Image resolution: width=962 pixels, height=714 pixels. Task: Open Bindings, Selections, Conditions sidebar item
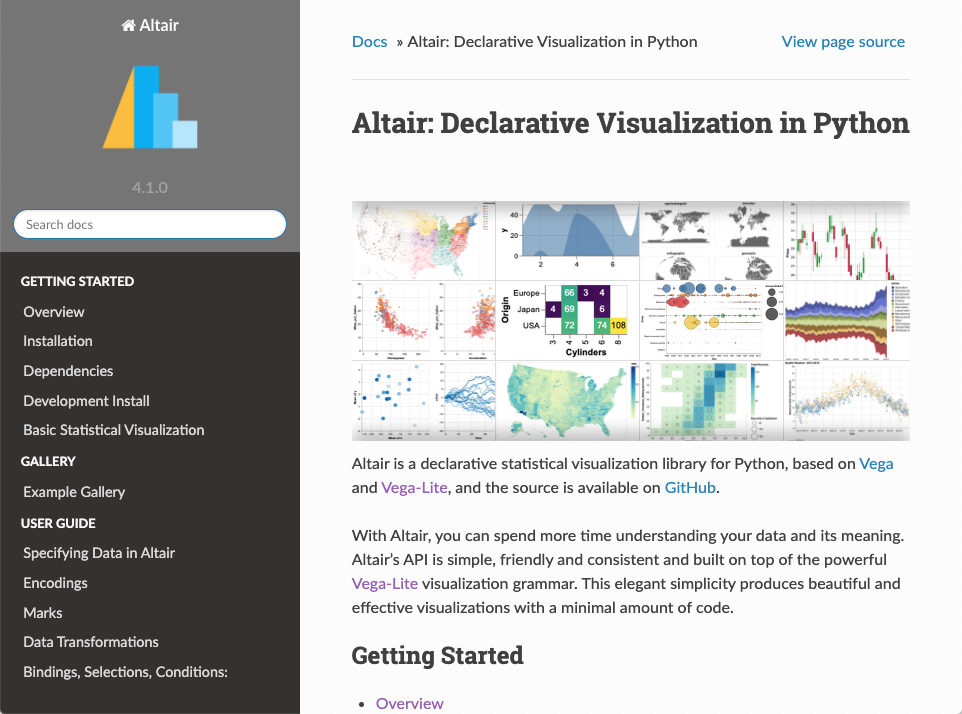point(125,672)
